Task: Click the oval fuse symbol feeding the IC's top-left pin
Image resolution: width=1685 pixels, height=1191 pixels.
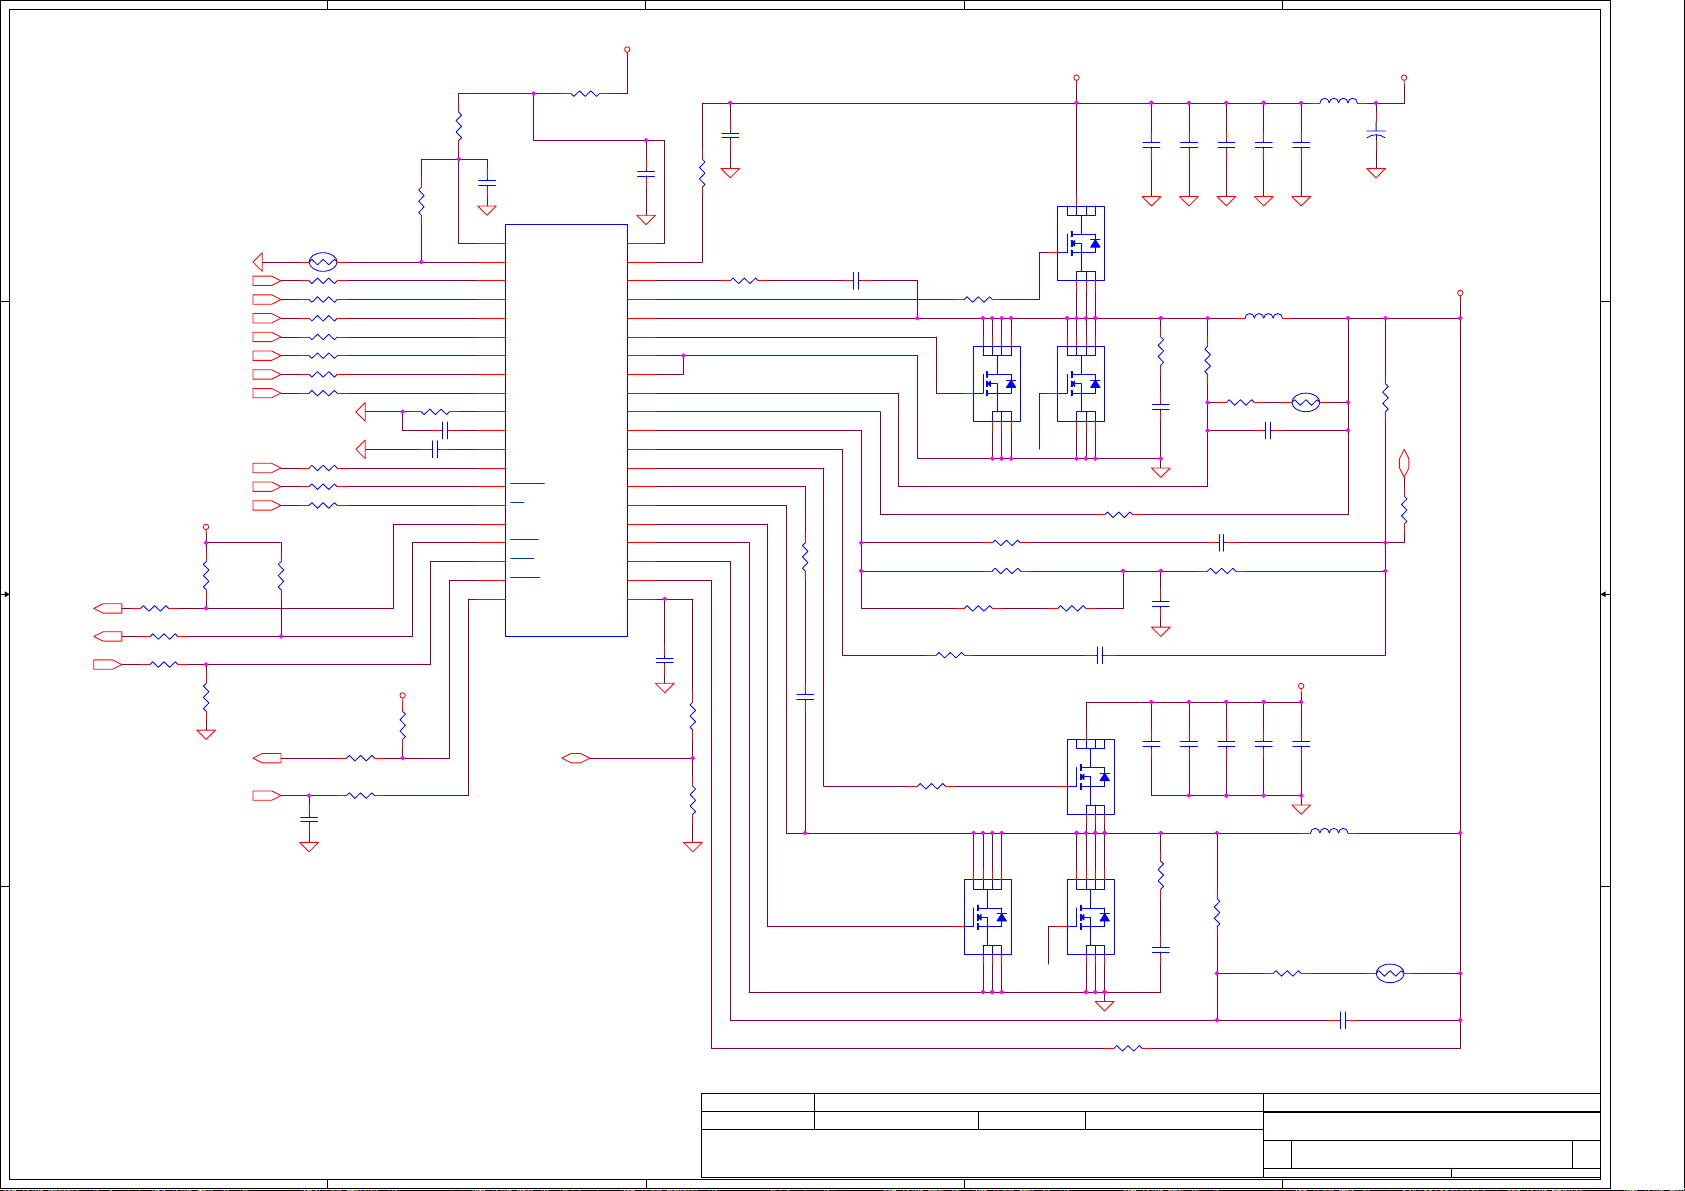Action: (322, 262)
